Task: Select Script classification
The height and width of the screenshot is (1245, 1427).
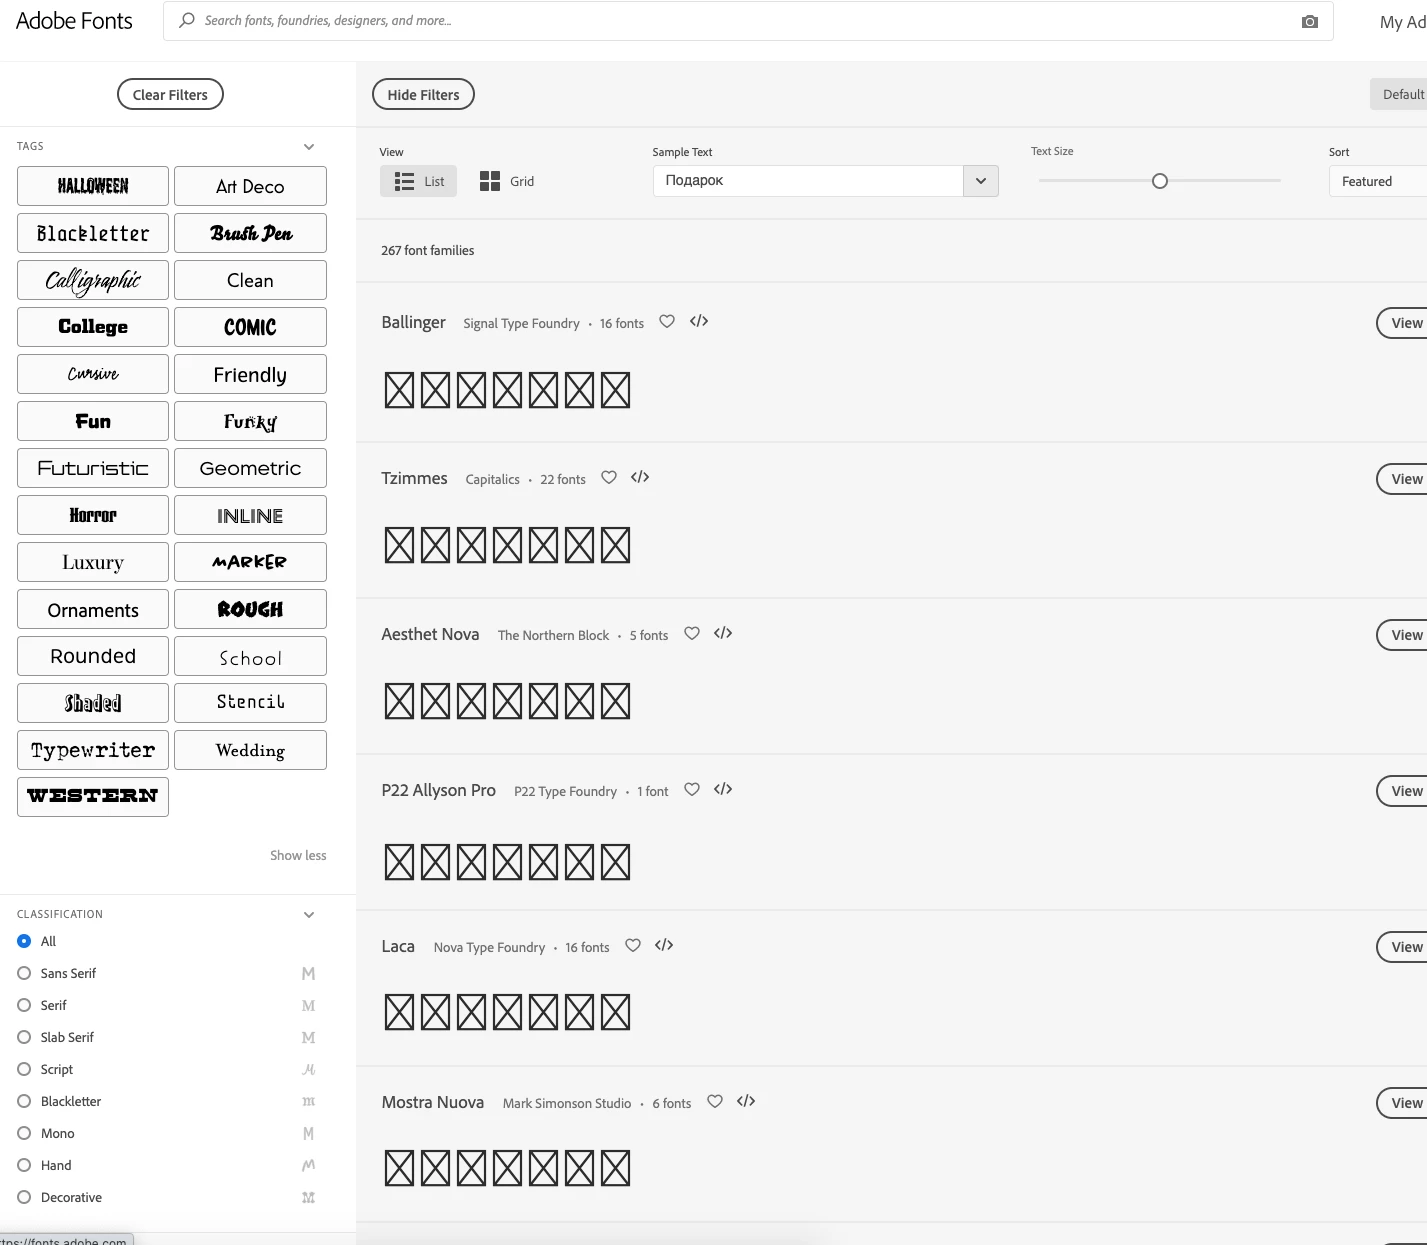Action: tap(24, 1069)
